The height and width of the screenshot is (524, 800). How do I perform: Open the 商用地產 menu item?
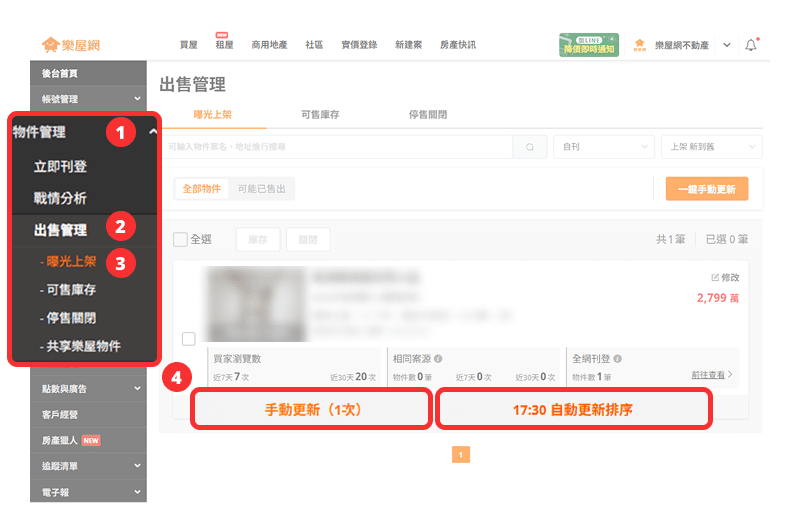(269, 45)
